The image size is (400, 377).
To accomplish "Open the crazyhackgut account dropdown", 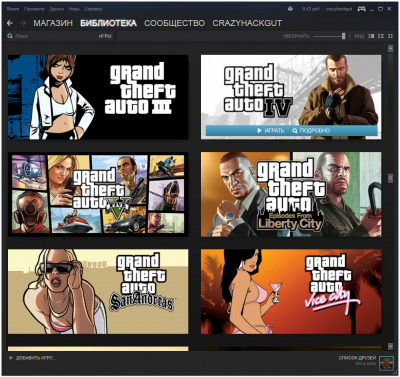I will (x=339, y=9).
